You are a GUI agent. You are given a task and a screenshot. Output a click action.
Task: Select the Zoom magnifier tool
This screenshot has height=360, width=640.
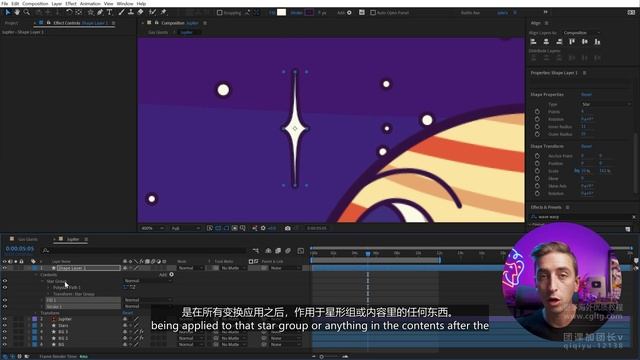coord(27,13)
